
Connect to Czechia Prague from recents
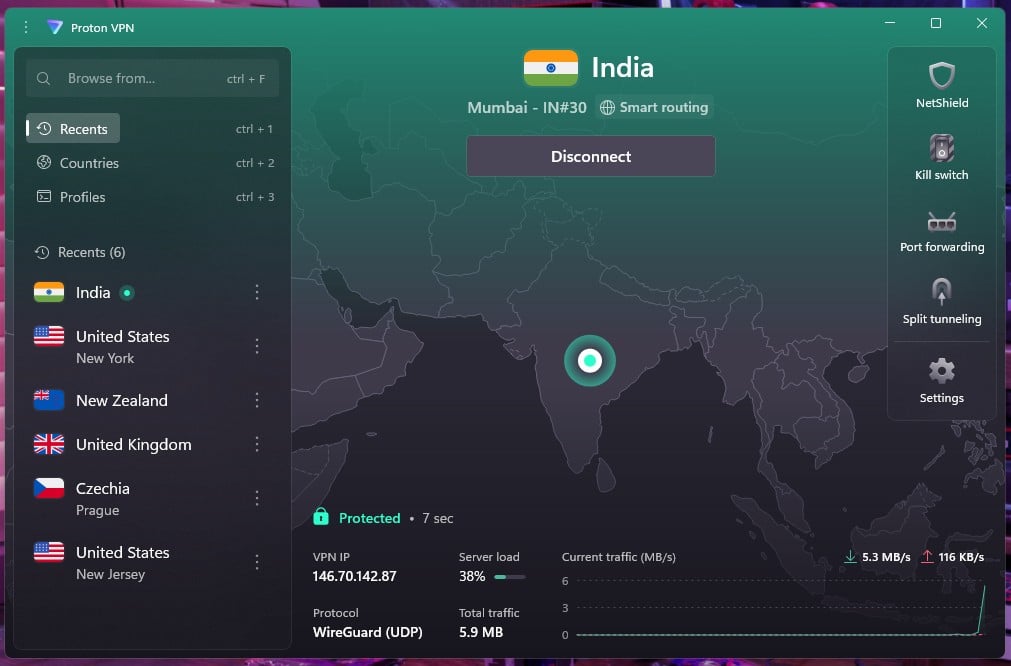(103, 498)
